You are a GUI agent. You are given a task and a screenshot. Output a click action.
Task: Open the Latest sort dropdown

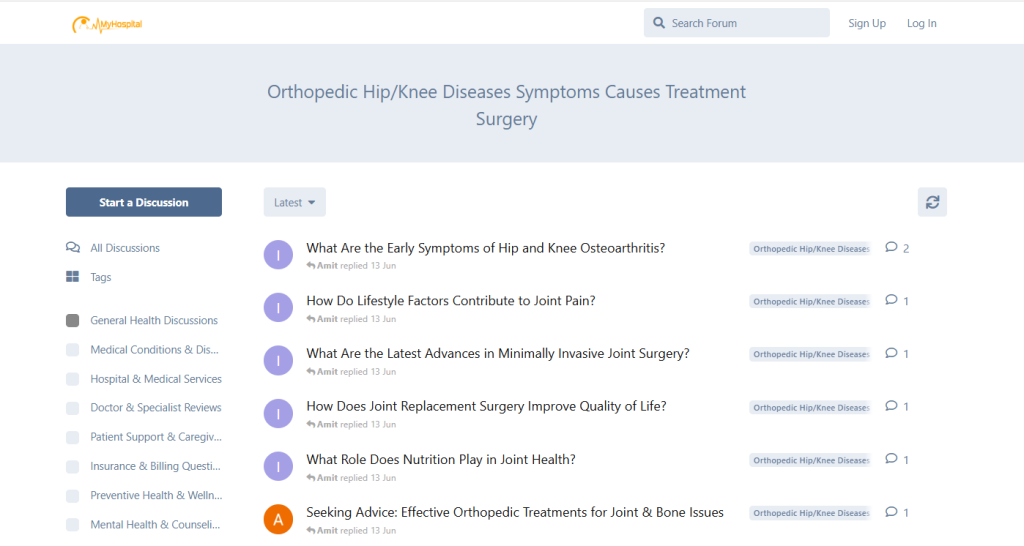(294, 202)
